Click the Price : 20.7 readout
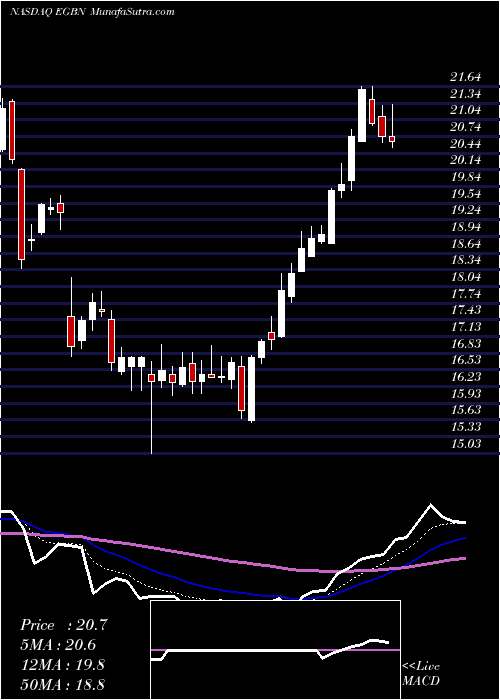The width and height of the screenshot is (500, 700). tap(64, 625)
